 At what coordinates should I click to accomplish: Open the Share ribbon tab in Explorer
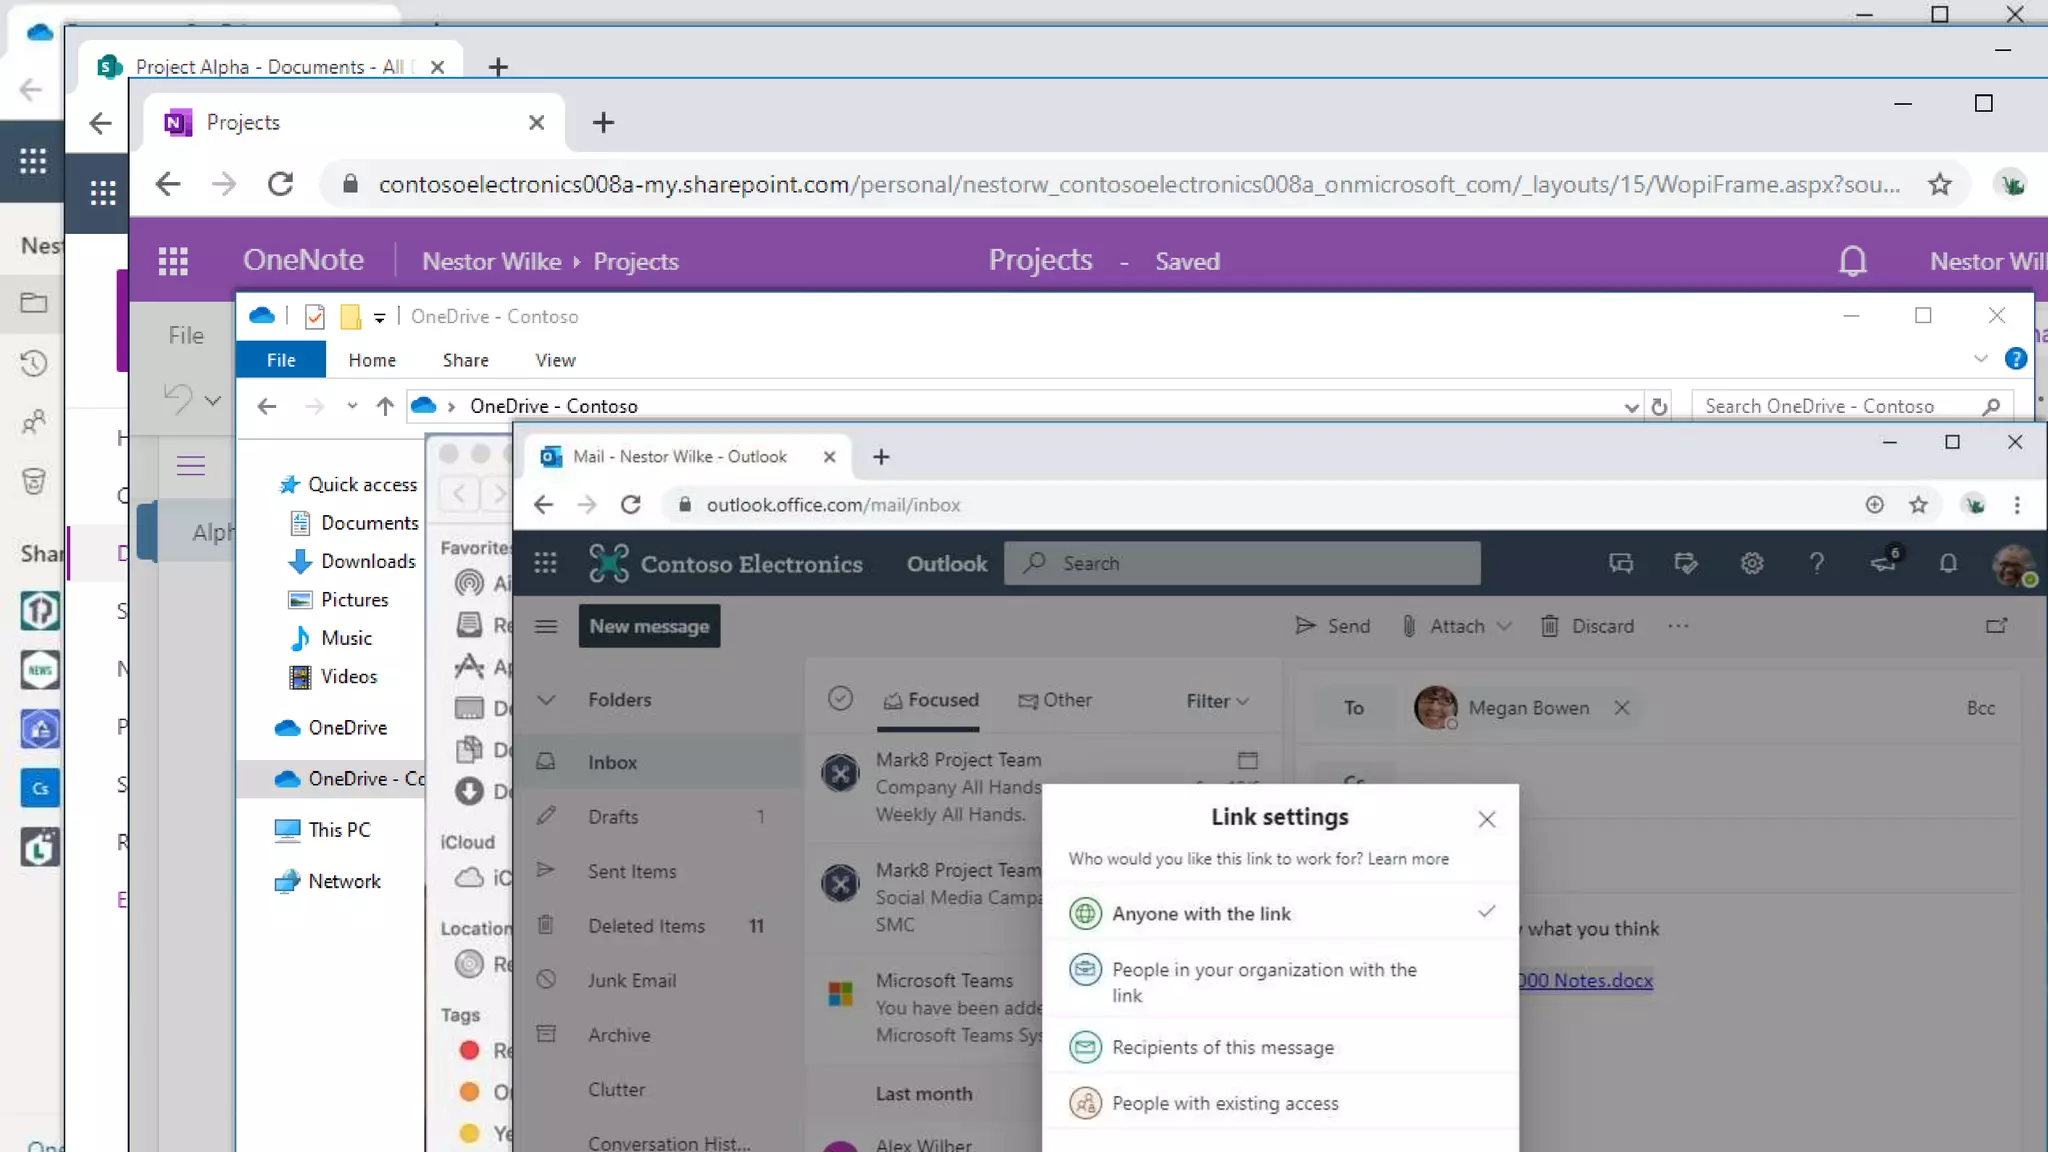tap(465, 360)
